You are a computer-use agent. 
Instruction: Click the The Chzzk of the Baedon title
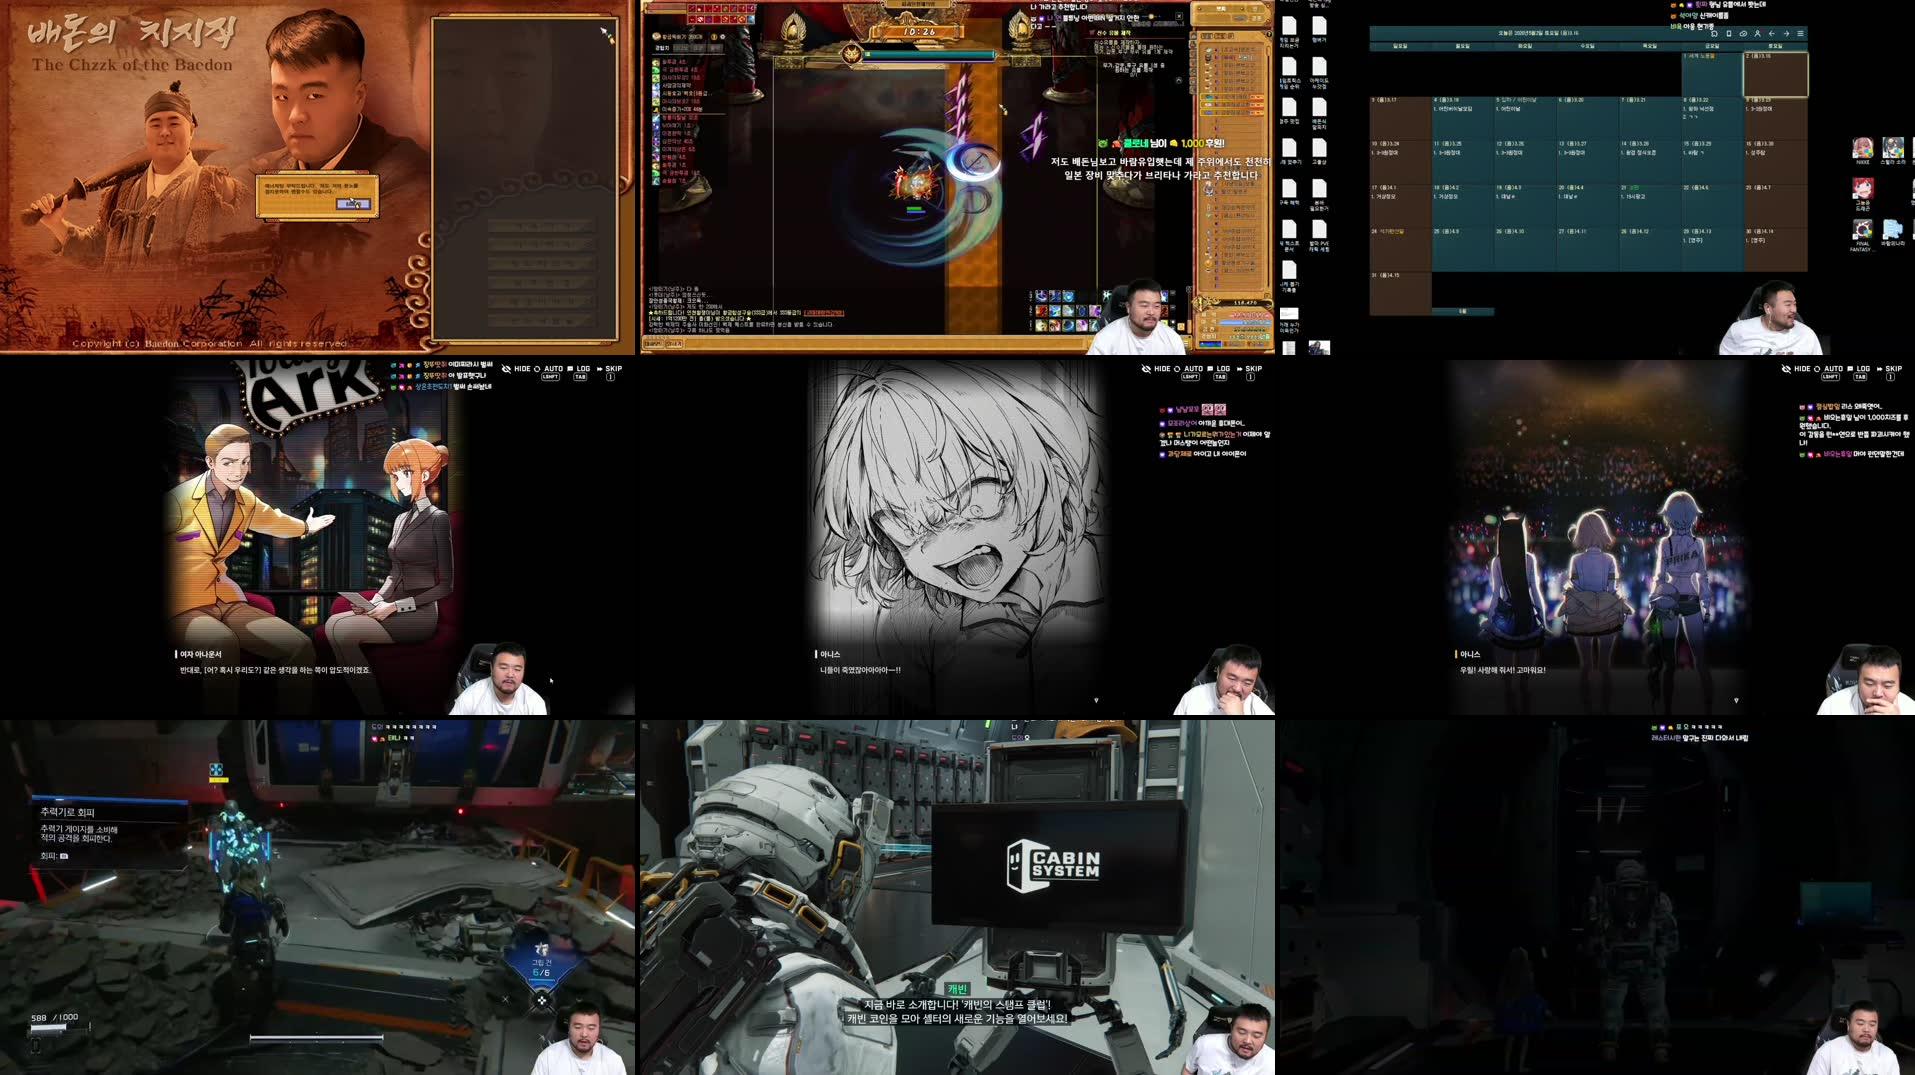click(132, 65)
